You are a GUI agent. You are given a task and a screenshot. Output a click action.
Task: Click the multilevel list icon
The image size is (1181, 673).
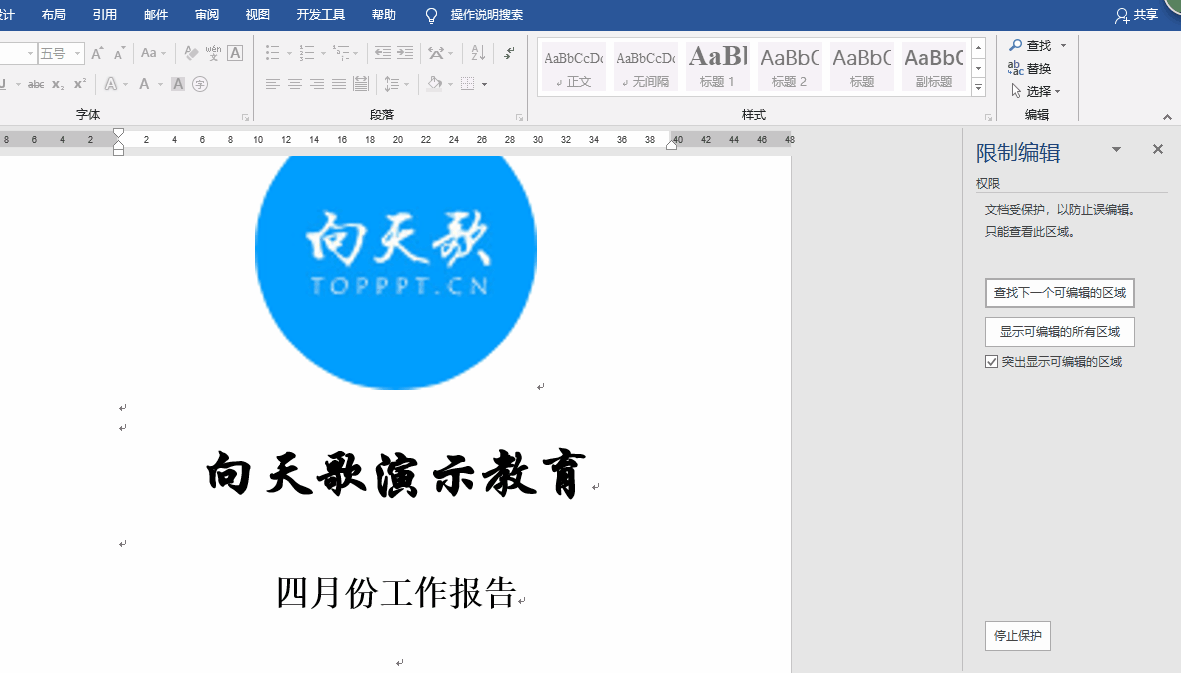click(342, 53)
